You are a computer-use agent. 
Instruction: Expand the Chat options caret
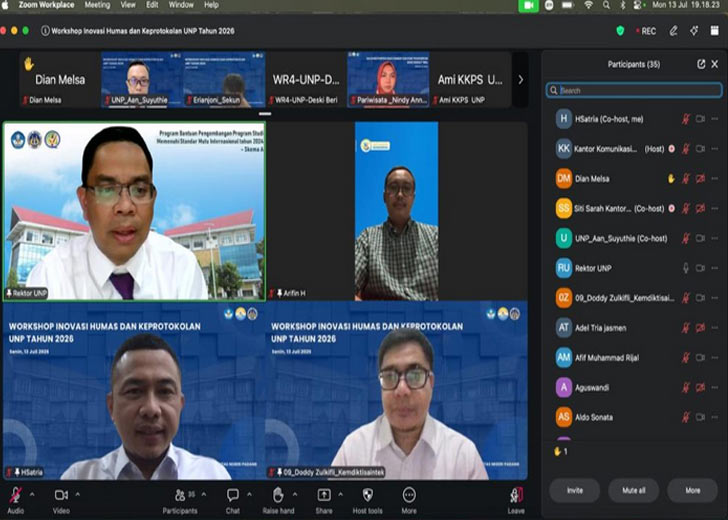tap(249, 494)
